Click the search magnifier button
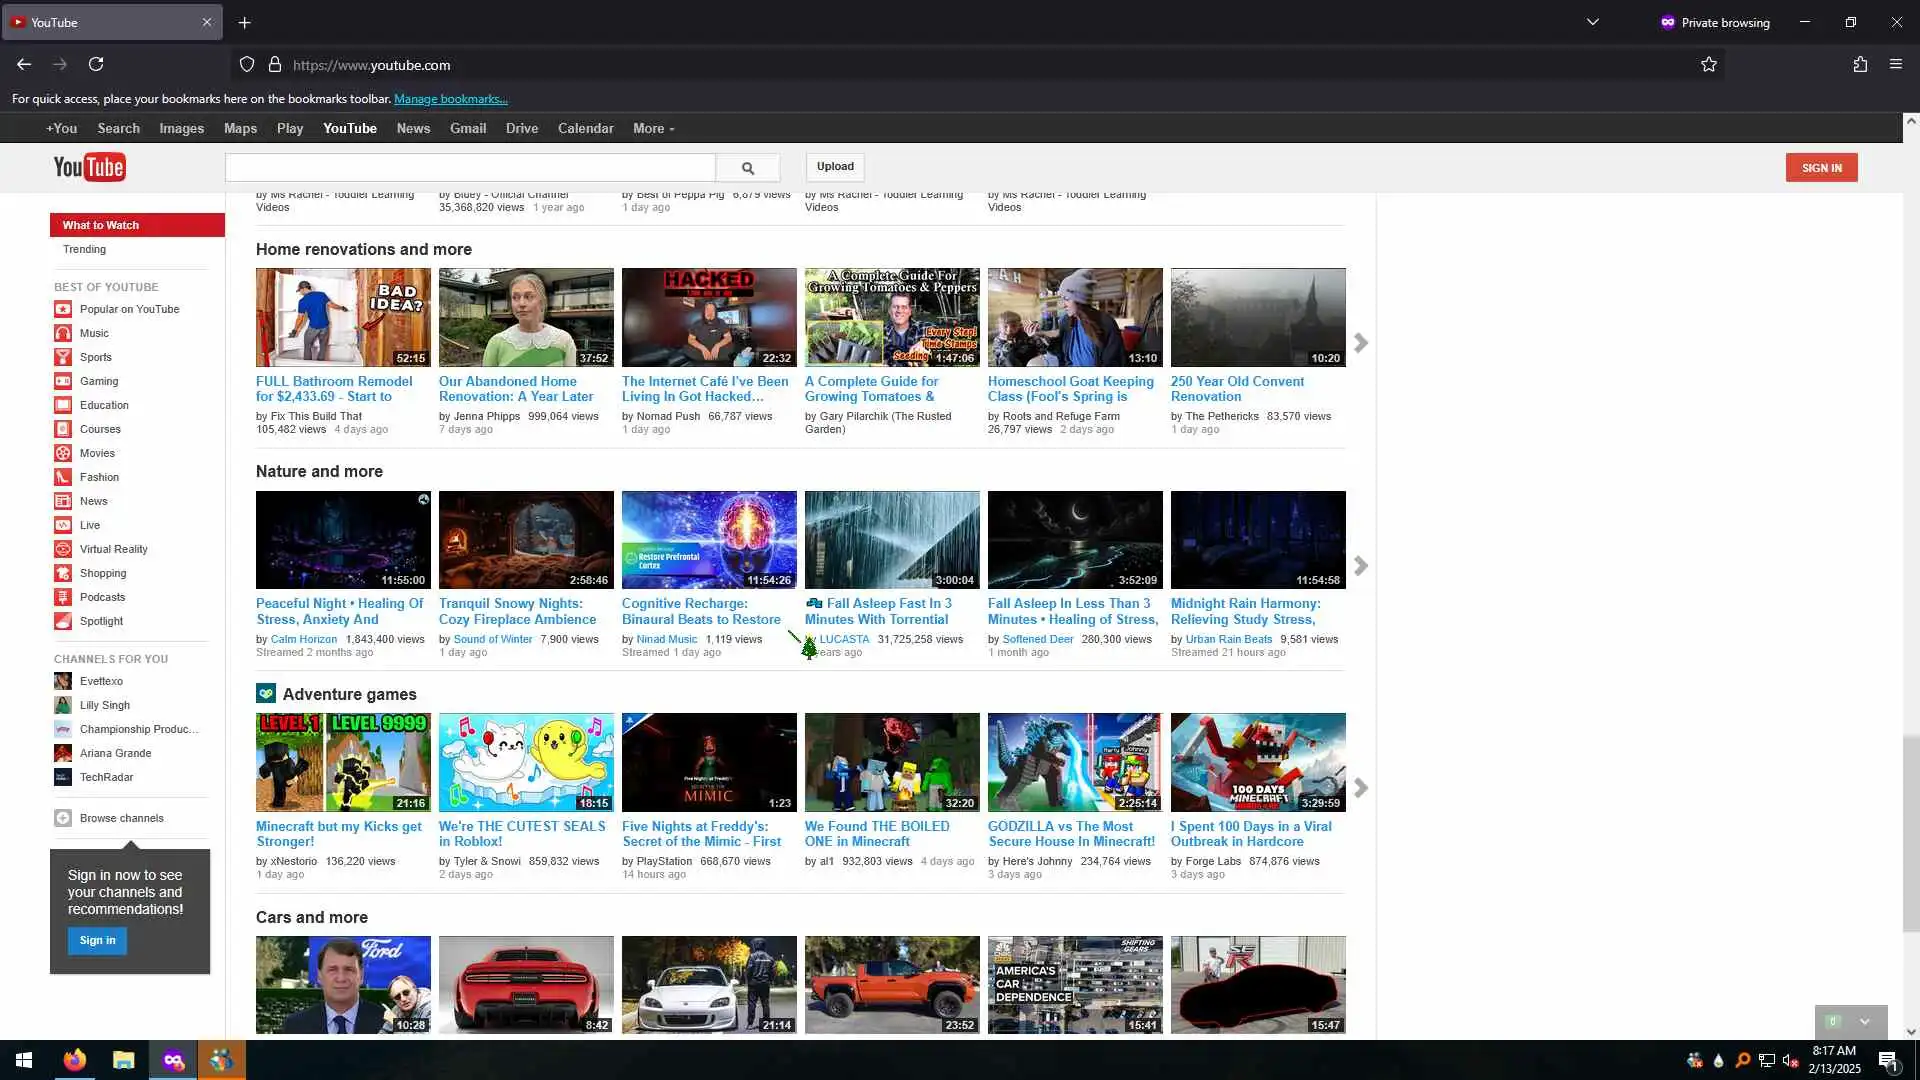 [x=748, y=168]
